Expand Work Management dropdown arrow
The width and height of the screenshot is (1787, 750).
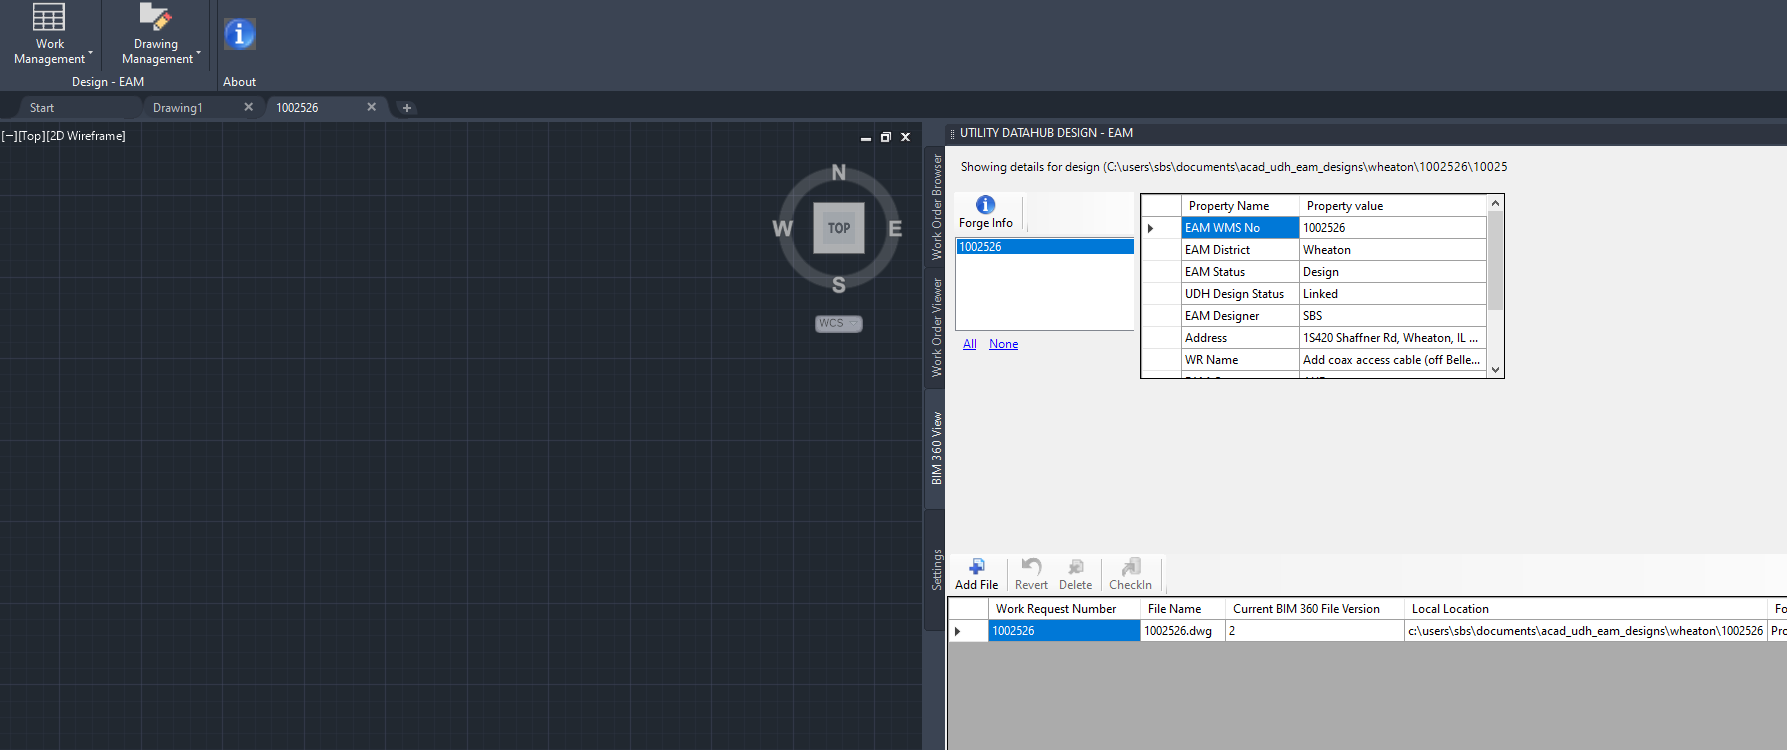pos(91,53)
